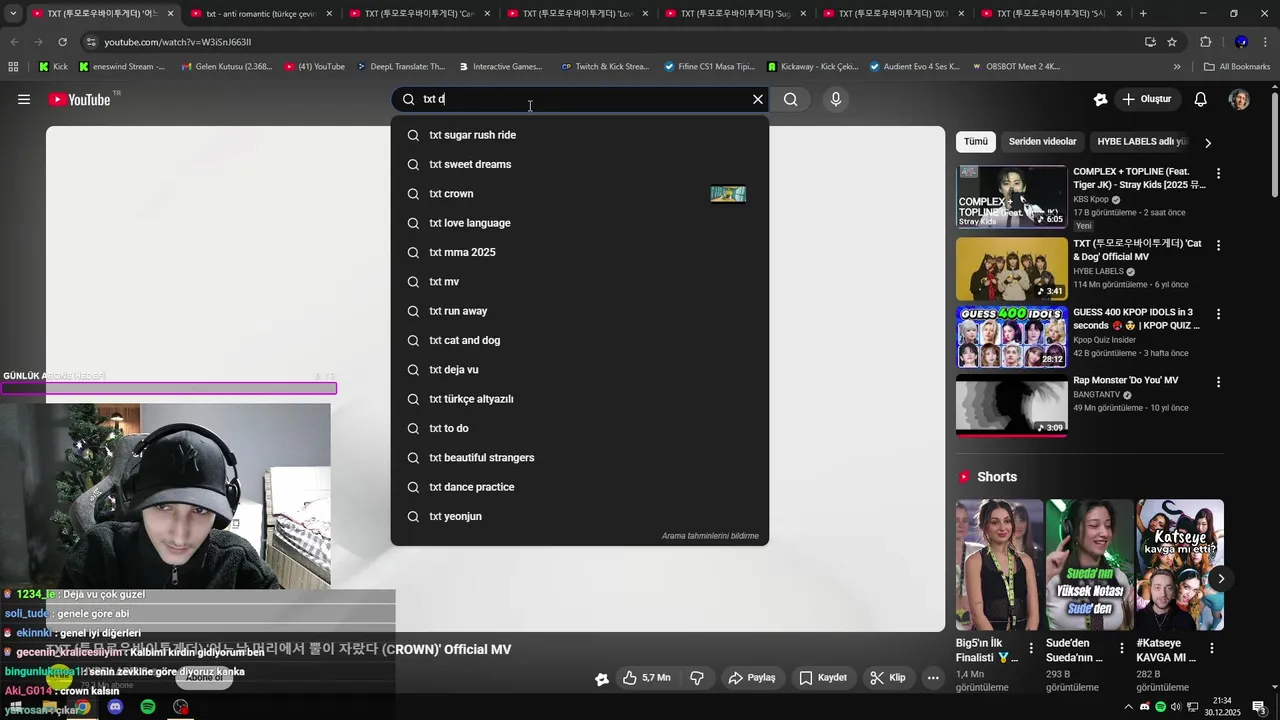Open options for 'GUESS 400 KPOP IDOLS' video
This screenshot has width=1280, height=720.
[1218, 313]
